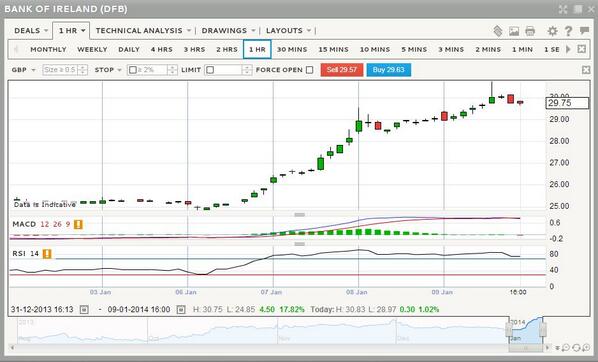Click the RSI warning icon
The width and height of the screenshot is (598, 362).
47,254
